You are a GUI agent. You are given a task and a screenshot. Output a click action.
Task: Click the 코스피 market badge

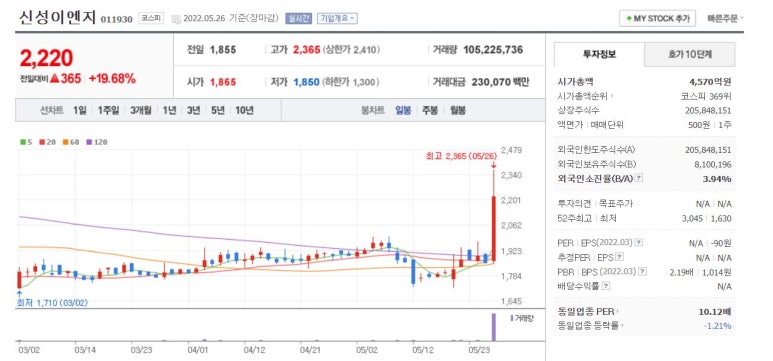[x=151, y=18]
